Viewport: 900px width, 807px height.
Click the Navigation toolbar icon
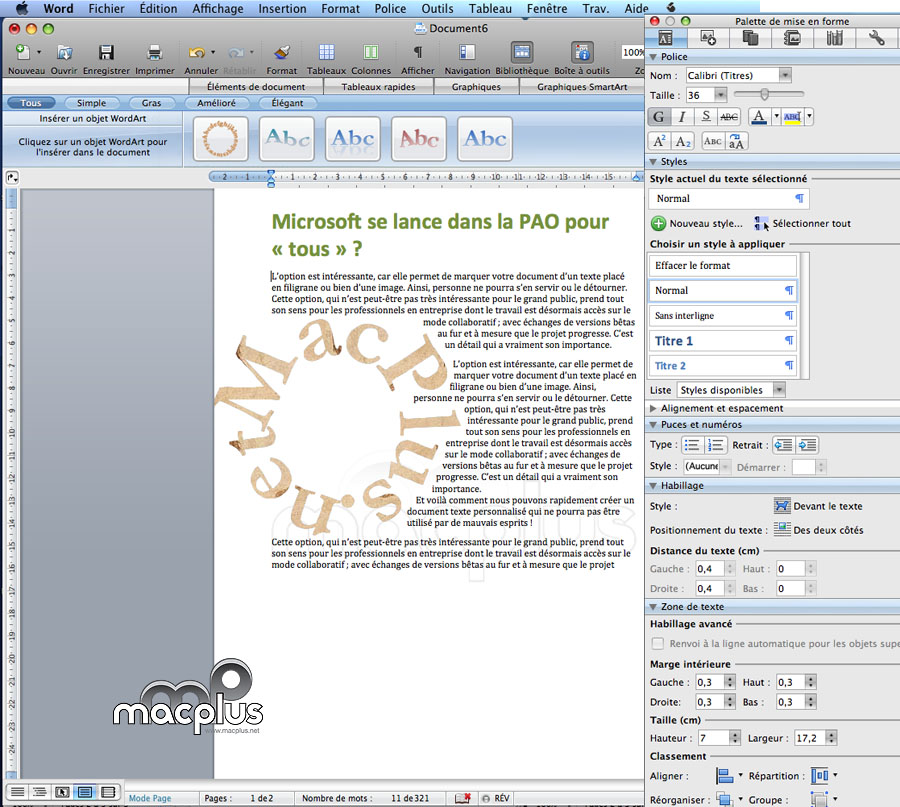click(467, 53)
